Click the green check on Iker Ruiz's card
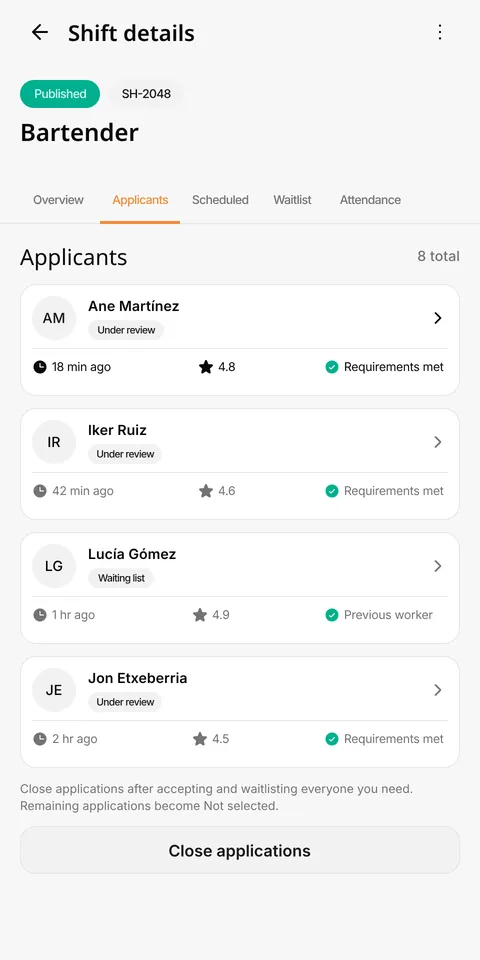480x960 pixels. 332,491
